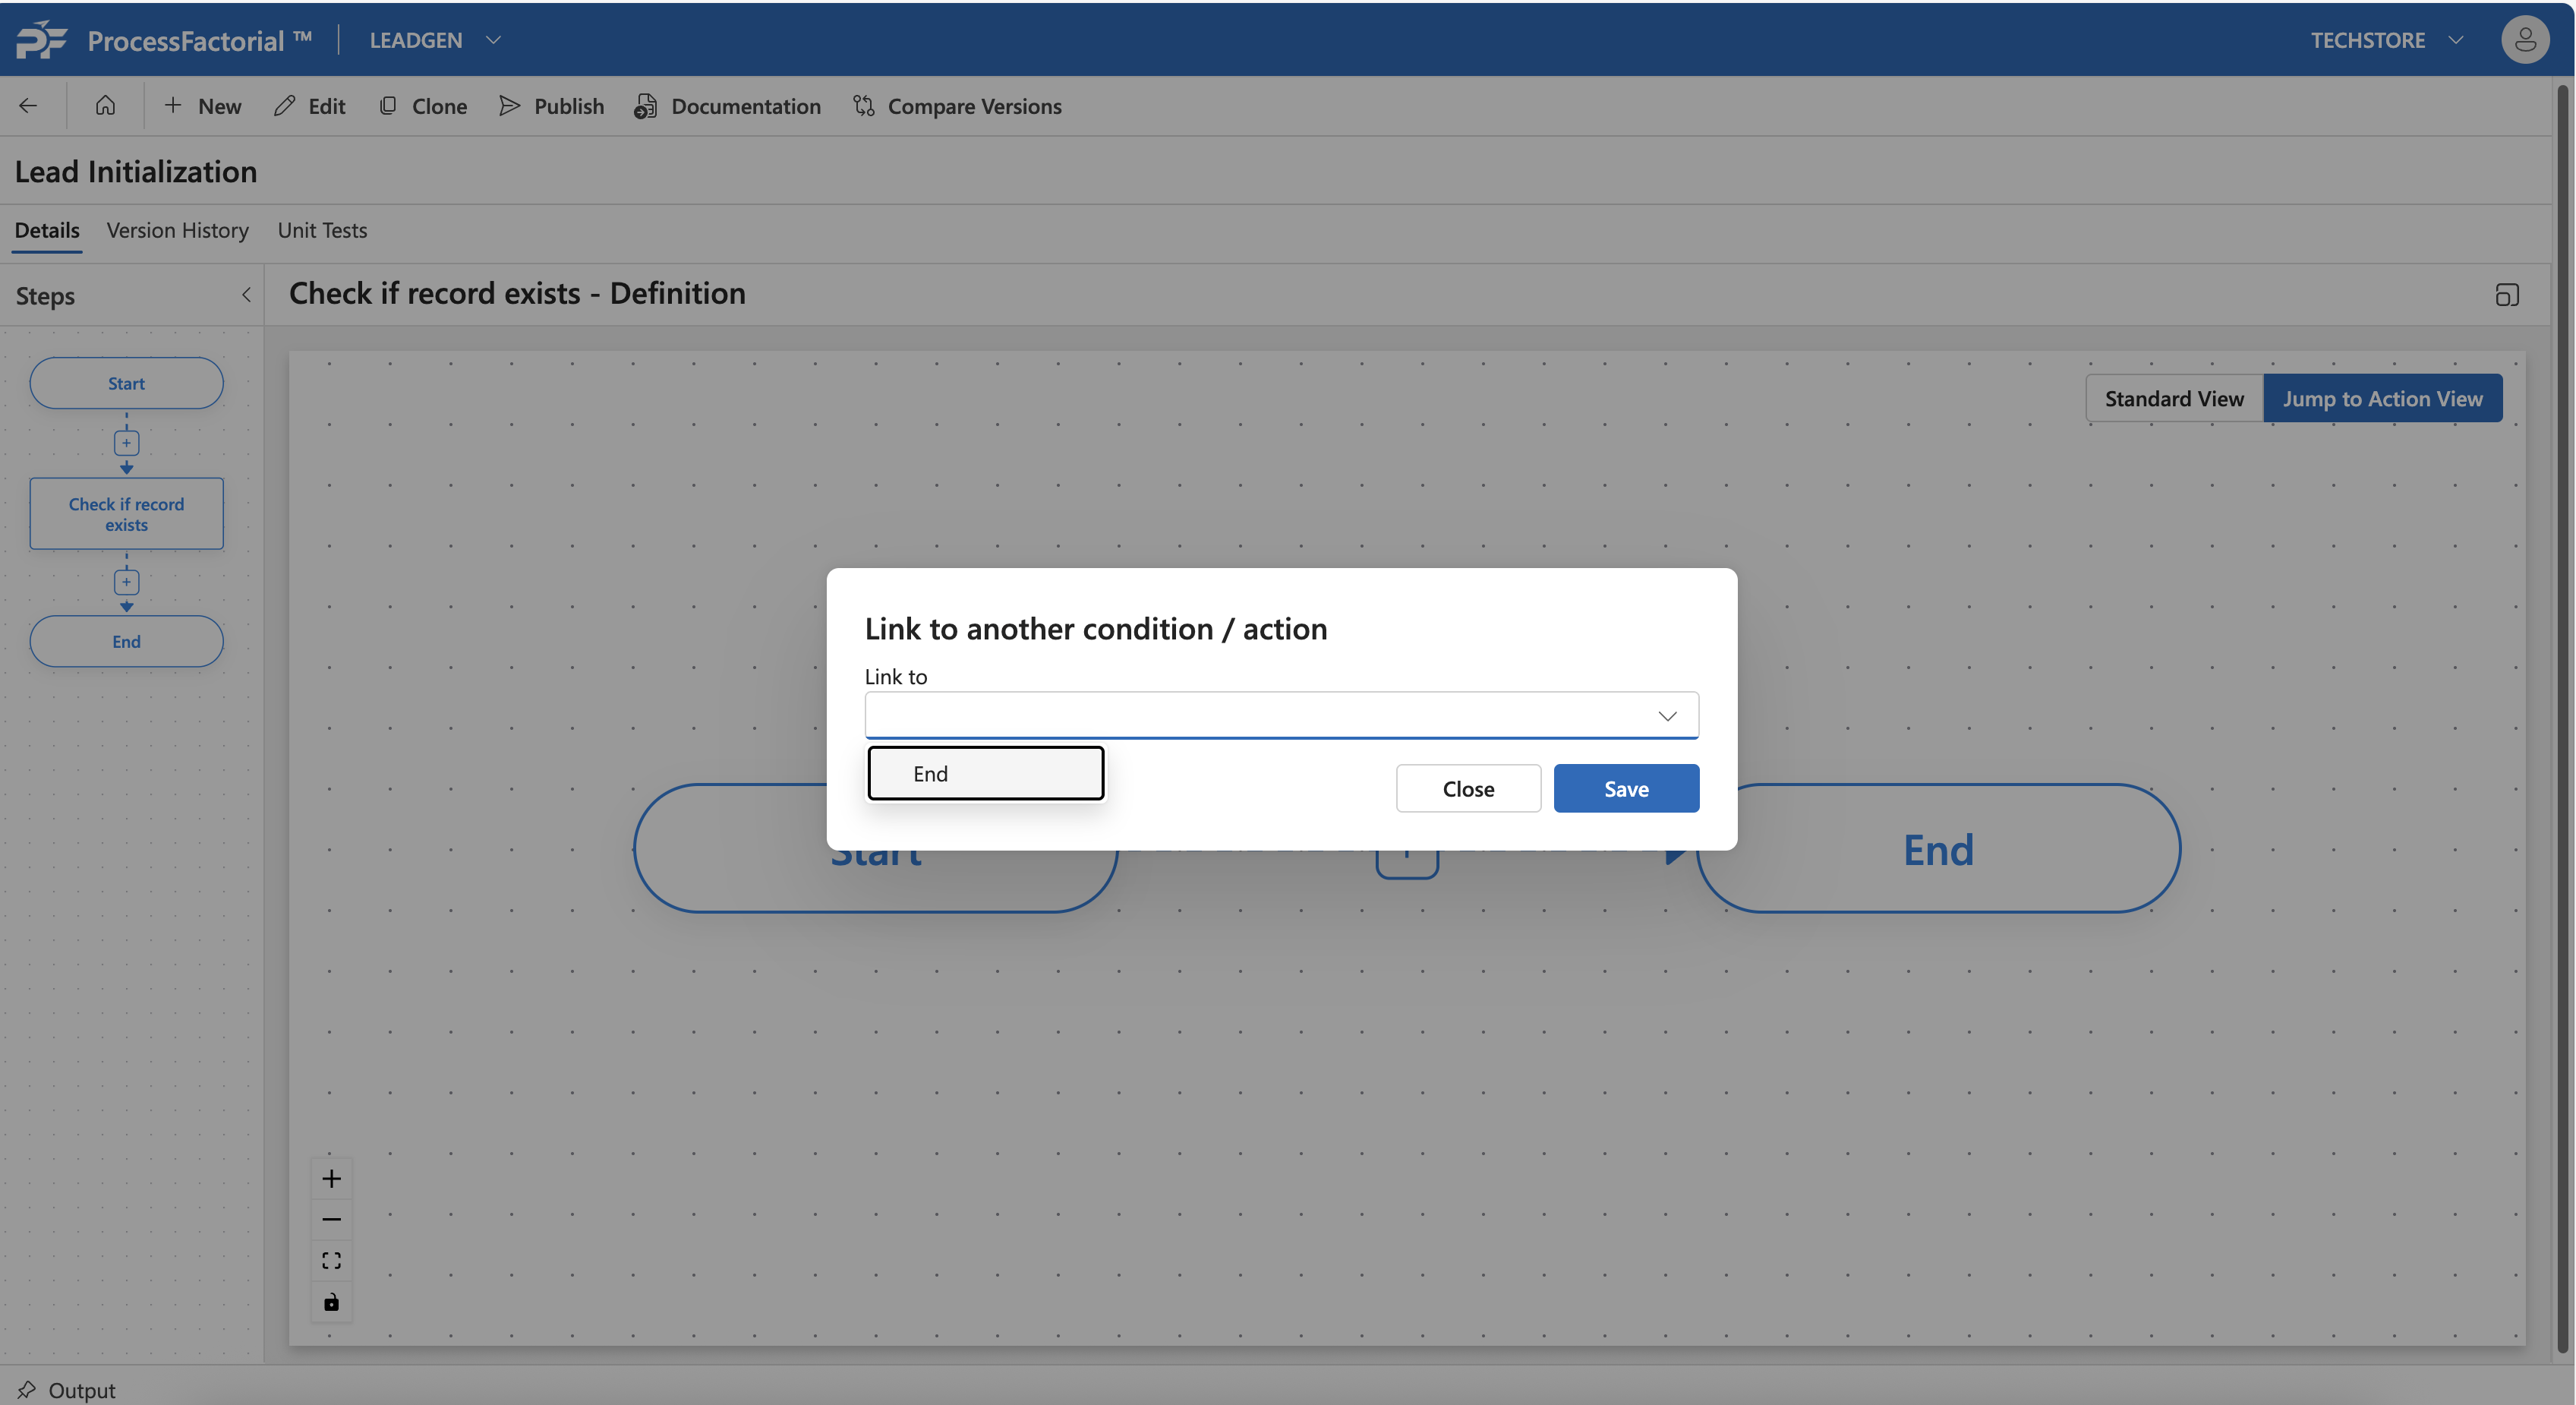
Task: Click the Save button in dialog
Action: pos(1625,789)
